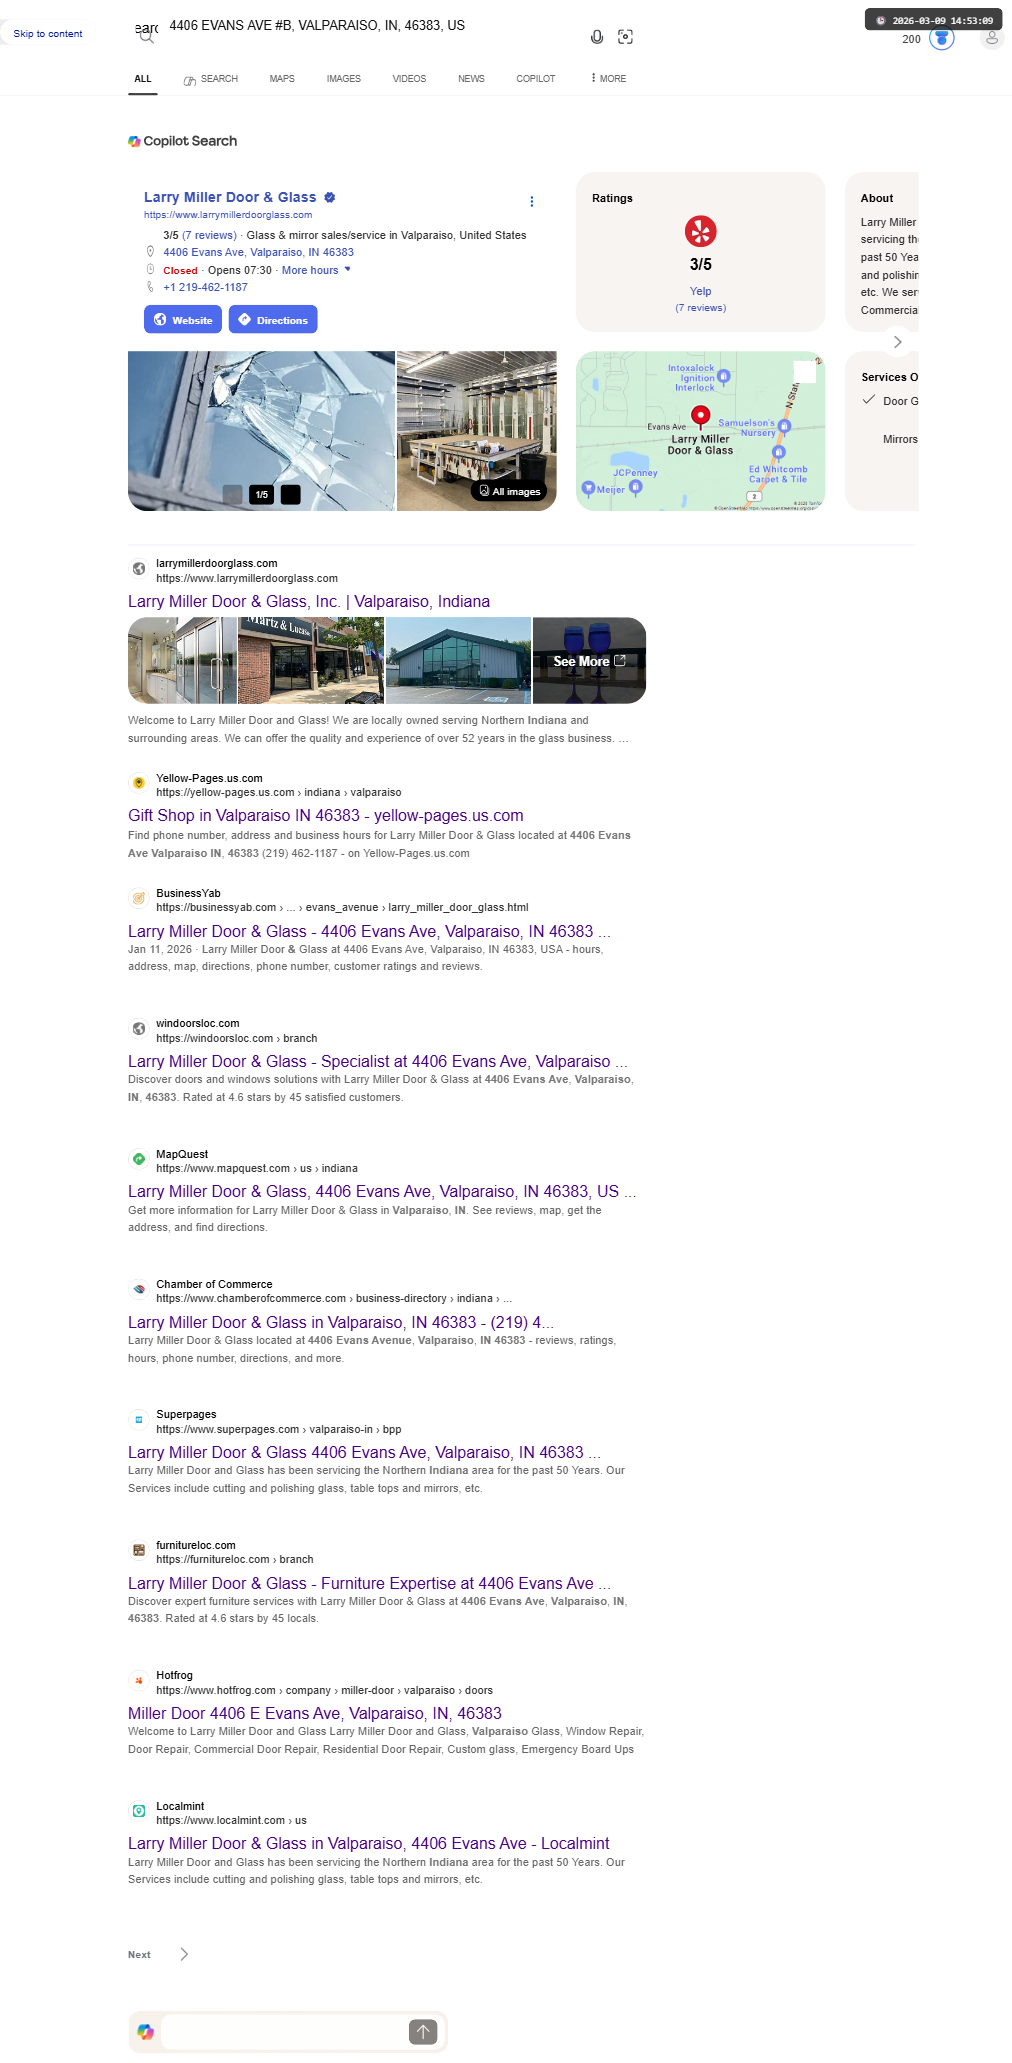
Task: Click the red map pin for Larry Miller Door & Glass
Action: click(701, 416)
